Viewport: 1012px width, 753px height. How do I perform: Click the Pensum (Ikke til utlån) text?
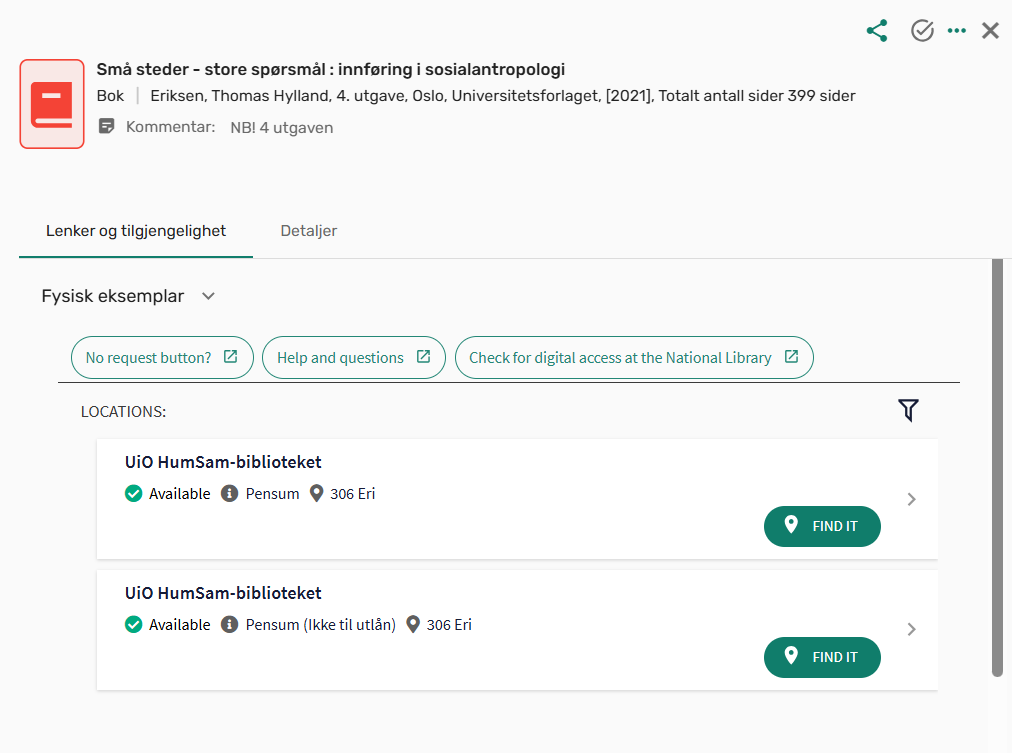point(320,625)
